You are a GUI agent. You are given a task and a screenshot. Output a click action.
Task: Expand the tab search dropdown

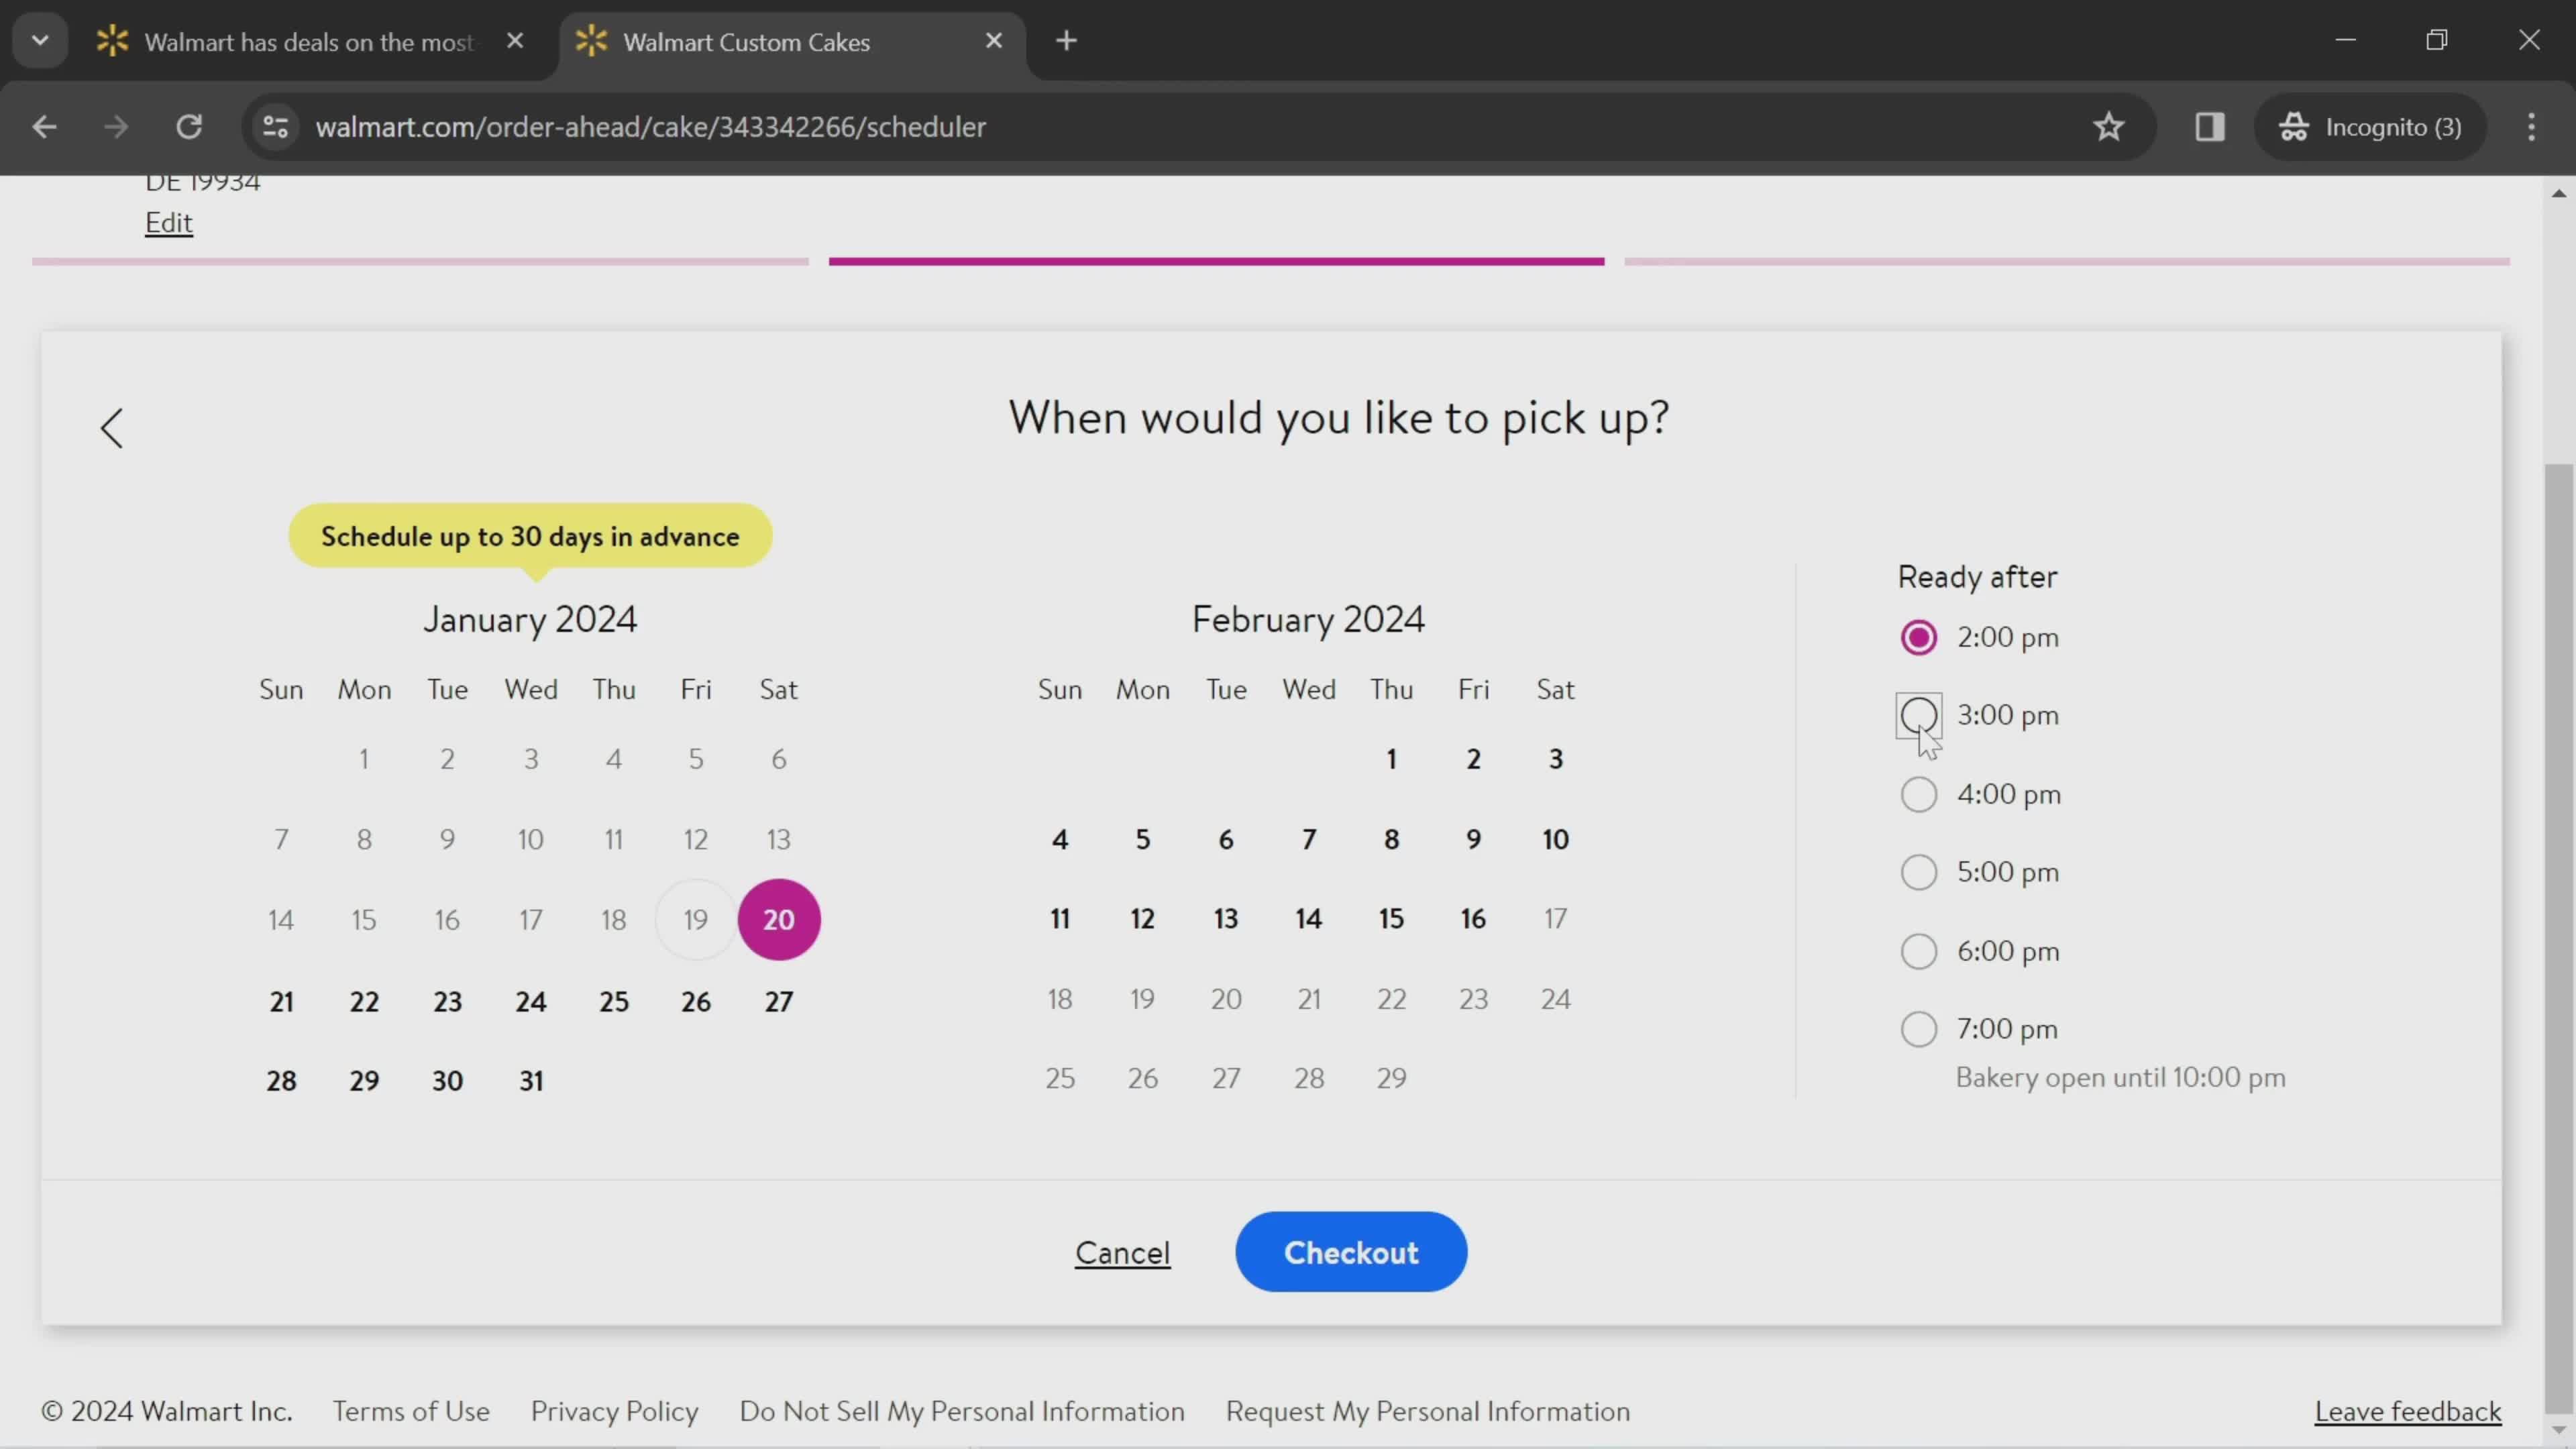click(40, 41)
